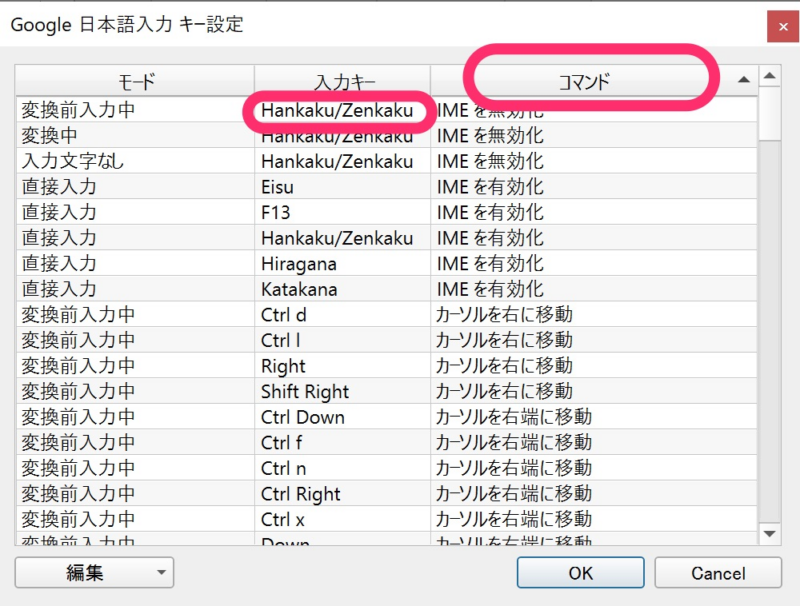800x606 pixels.
Task: Select the Katakana key cell
Action: [342, 289]
